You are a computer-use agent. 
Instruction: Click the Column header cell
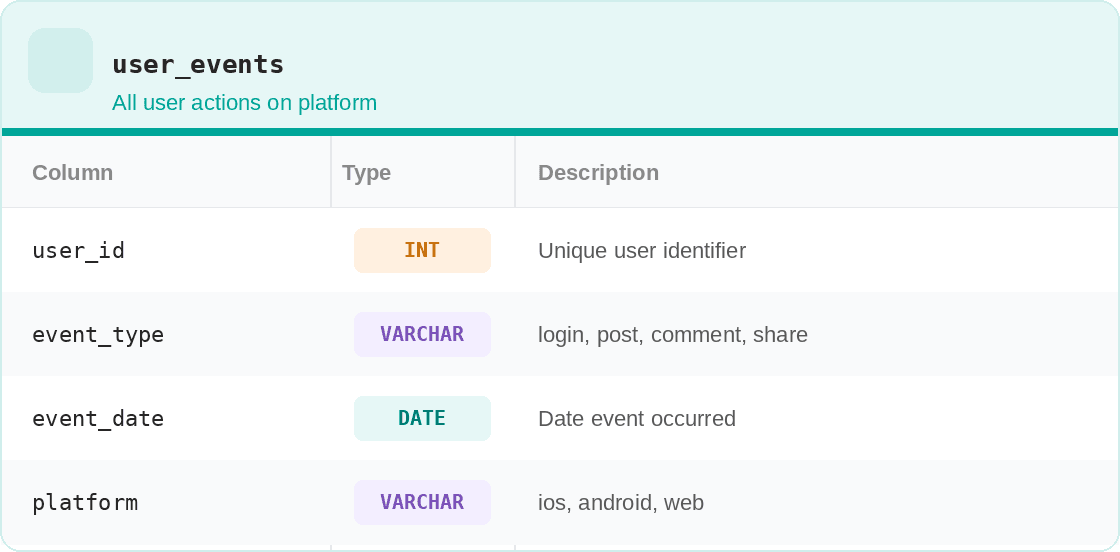(x=166, y=172)
